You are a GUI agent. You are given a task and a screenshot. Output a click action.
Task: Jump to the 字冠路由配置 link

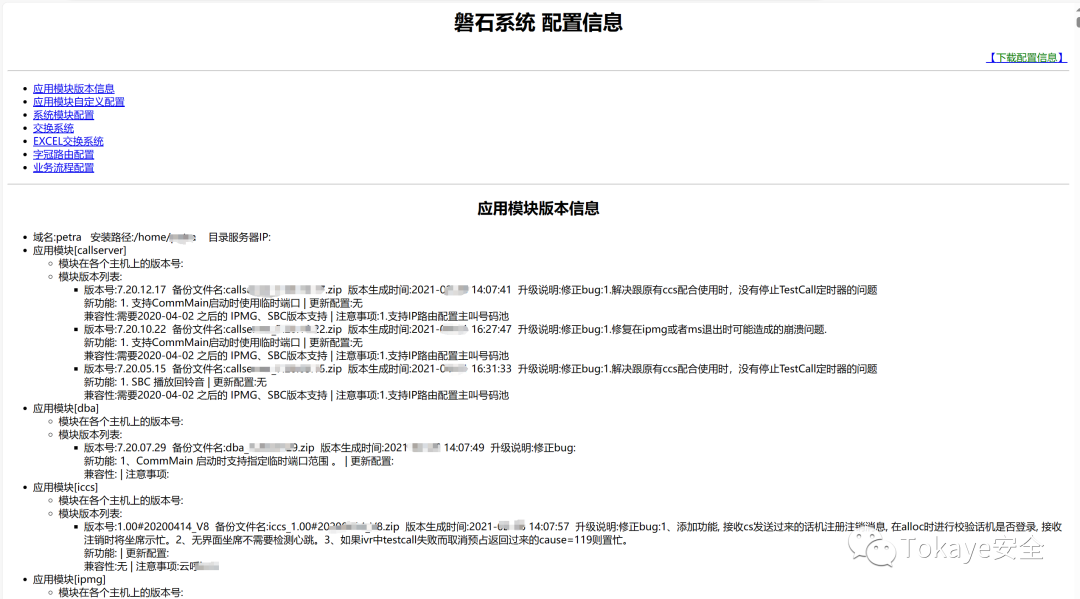pyautogui.click(x=63, y=154)
